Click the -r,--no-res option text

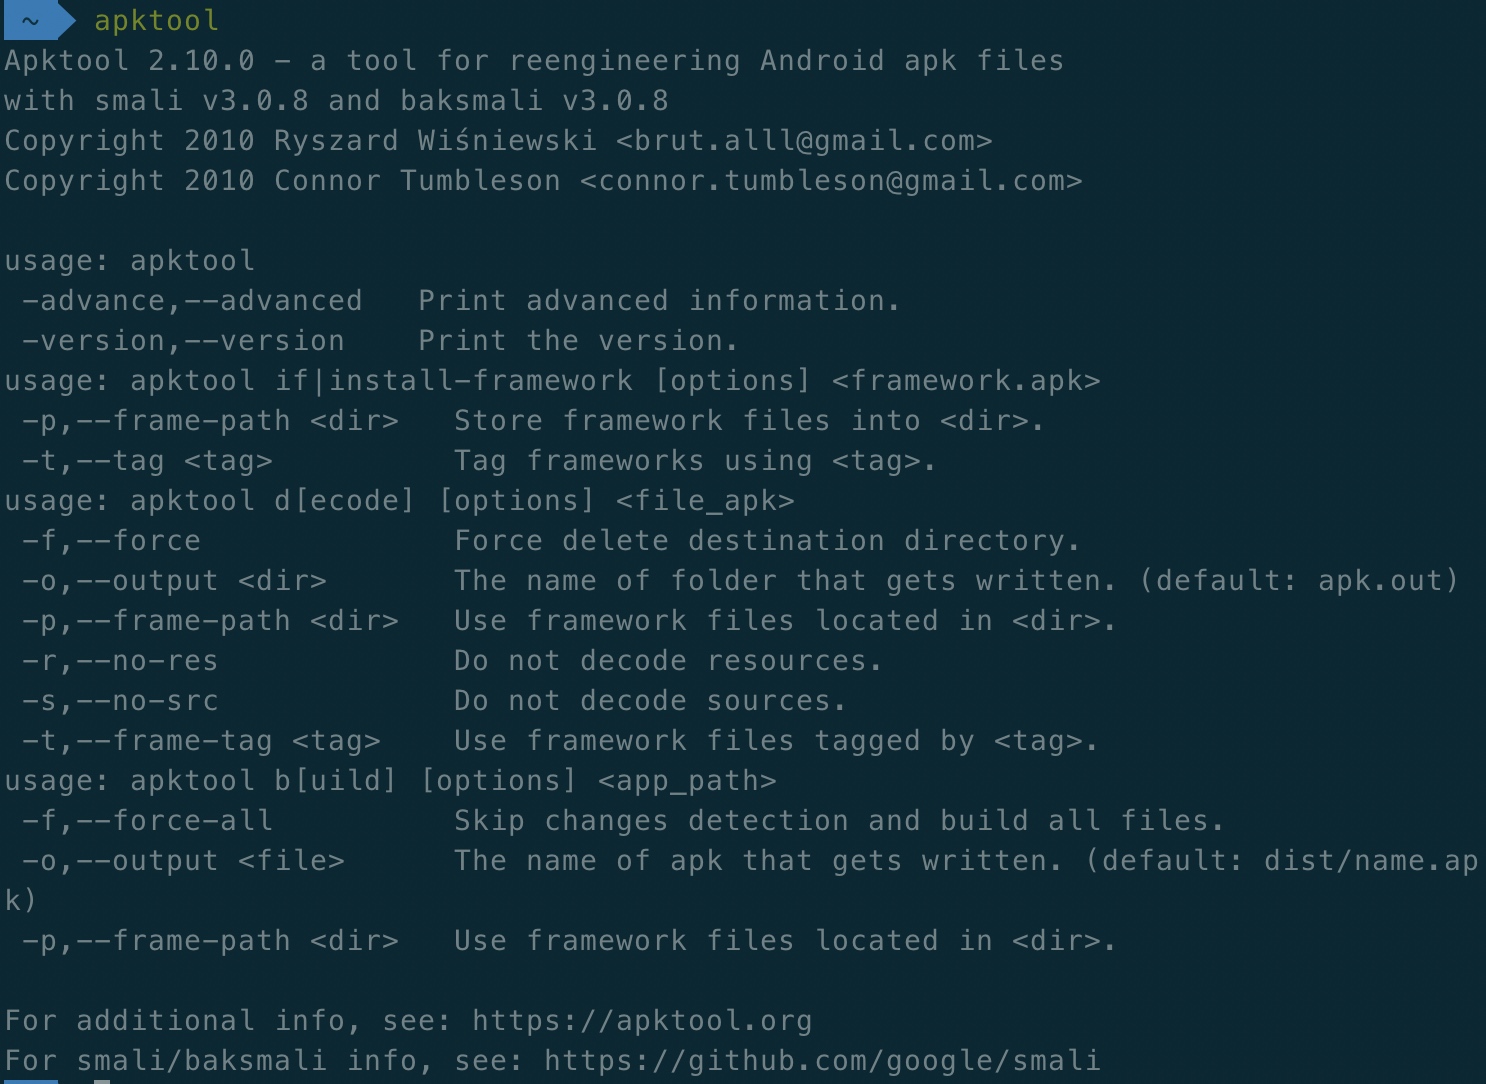[x=120, y=661]
